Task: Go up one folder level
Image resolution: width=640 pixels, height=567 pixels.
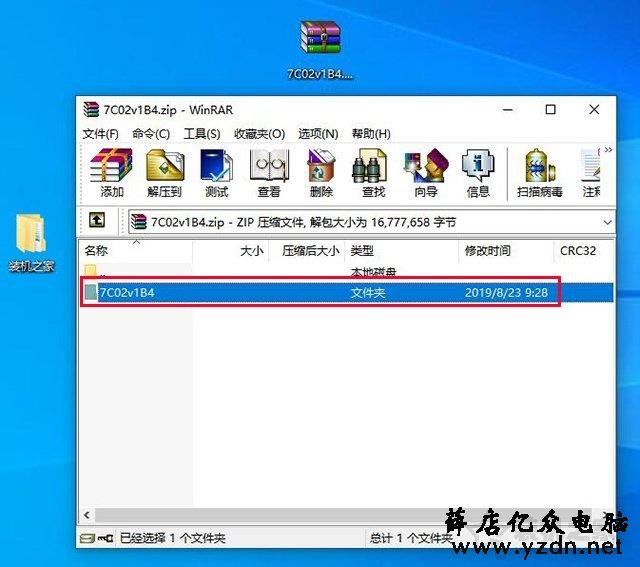Action: [97, 220]
